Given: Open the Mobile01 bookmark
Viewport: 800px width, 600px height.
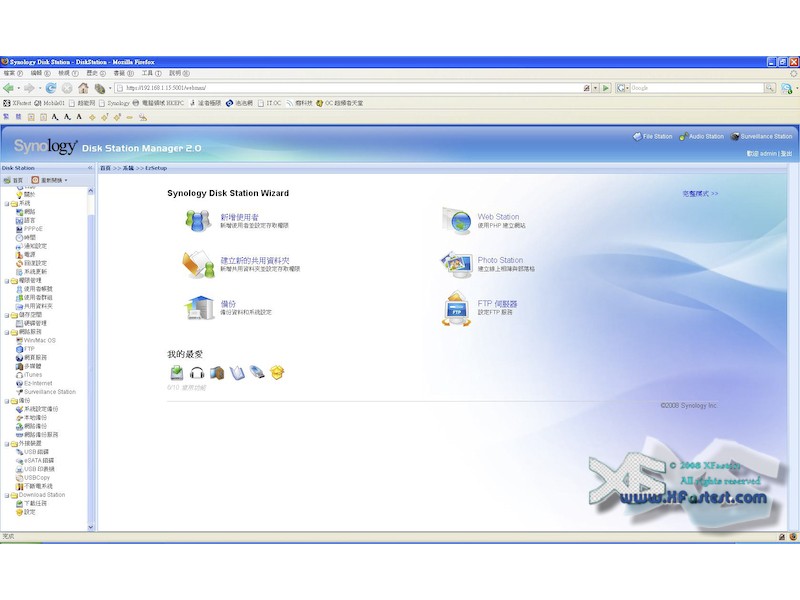Looking at the screenshot, I should [x=49, y=103].
